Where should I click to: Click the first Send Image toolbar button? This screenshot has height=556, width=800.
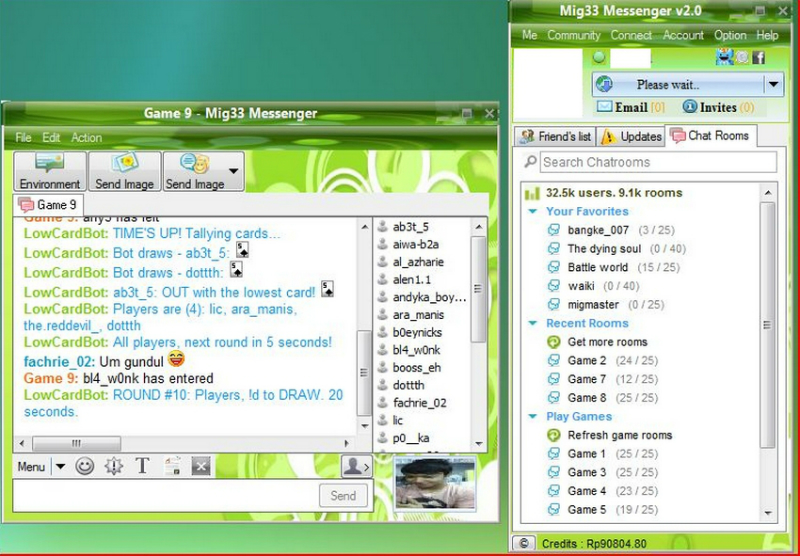tap(125, 171)
